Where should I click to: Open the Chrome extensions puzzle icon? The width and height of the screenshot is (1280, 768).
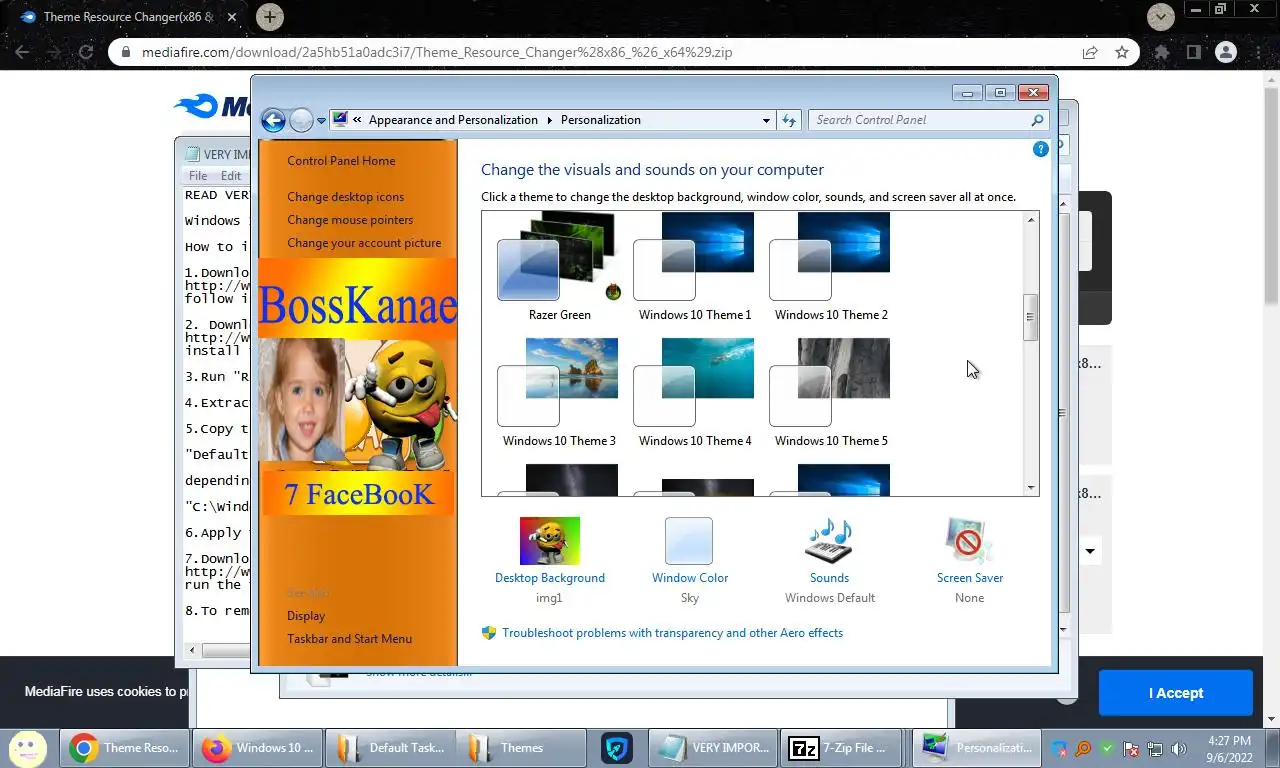pyautogui.click(x=1162, y=52)
